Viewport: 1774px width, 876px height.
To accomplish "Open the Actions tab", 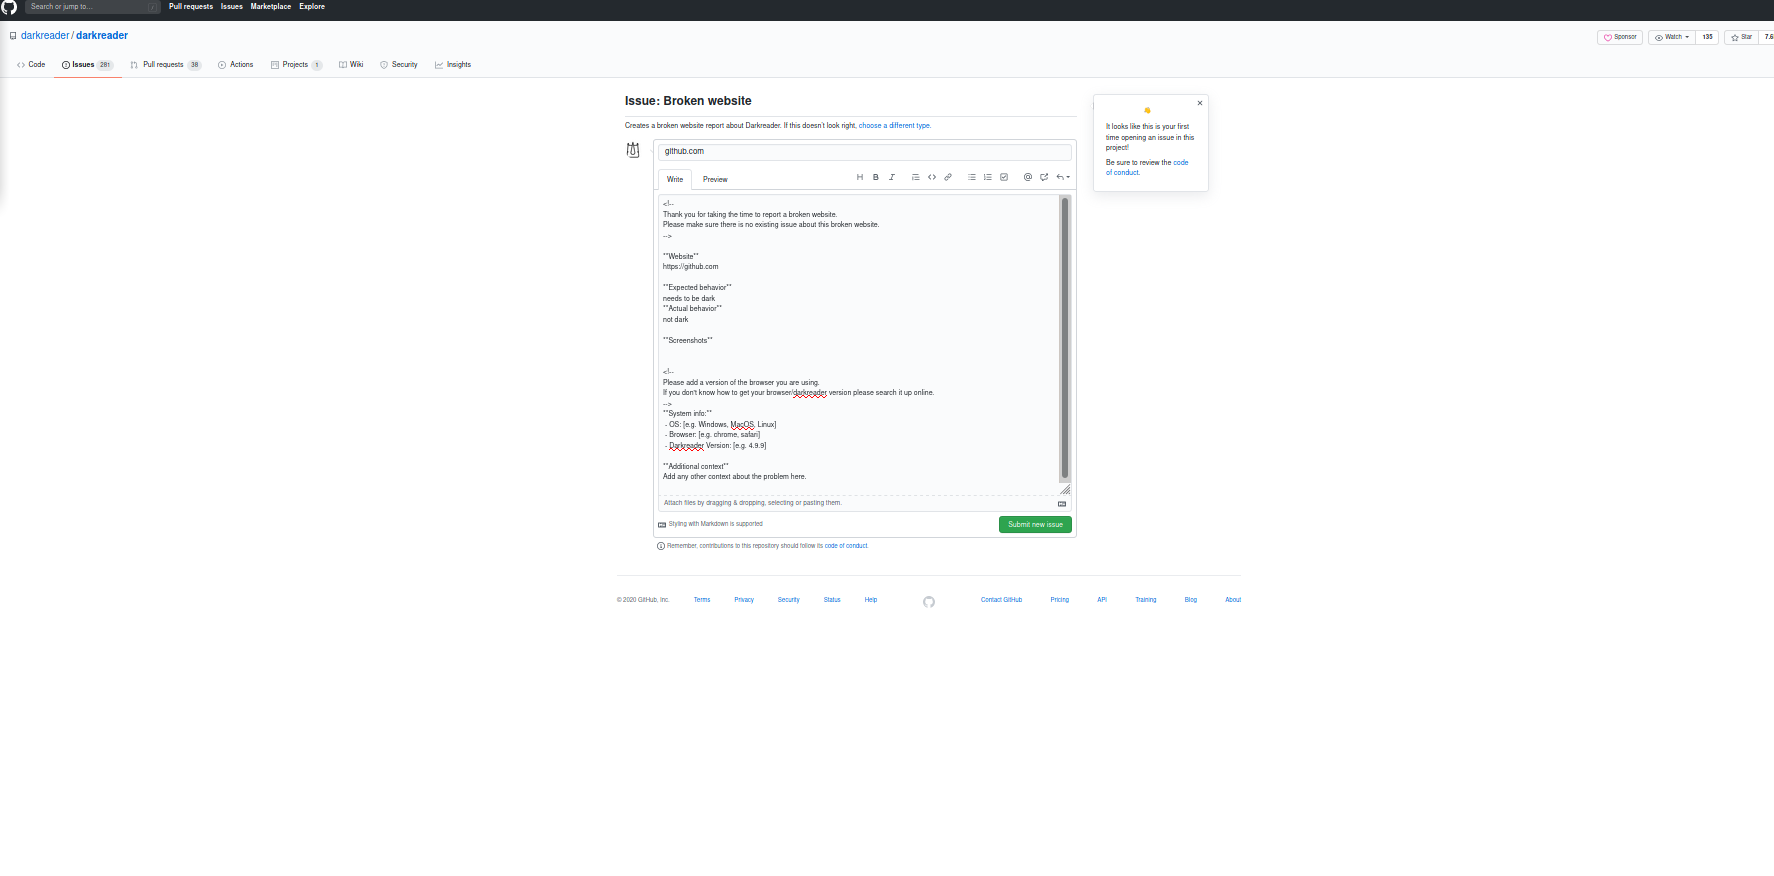I will click(236, 65).
